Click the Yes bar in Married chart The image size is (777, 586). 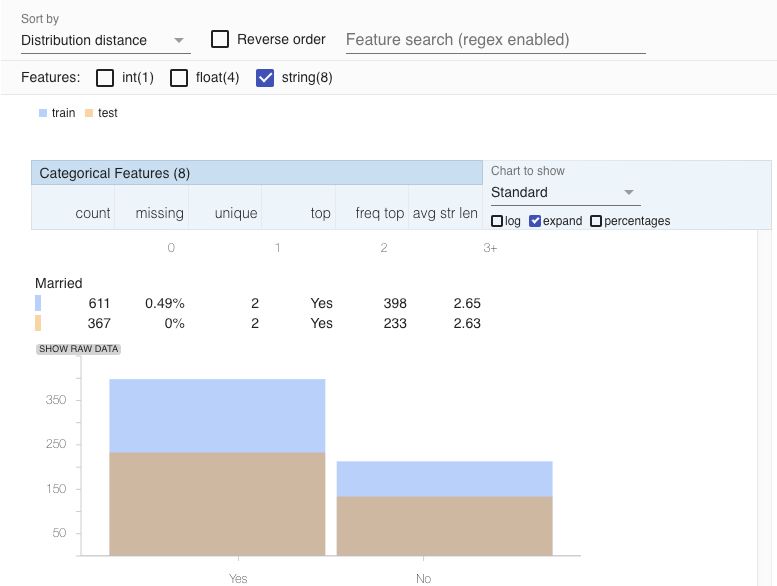pos(217,470)
